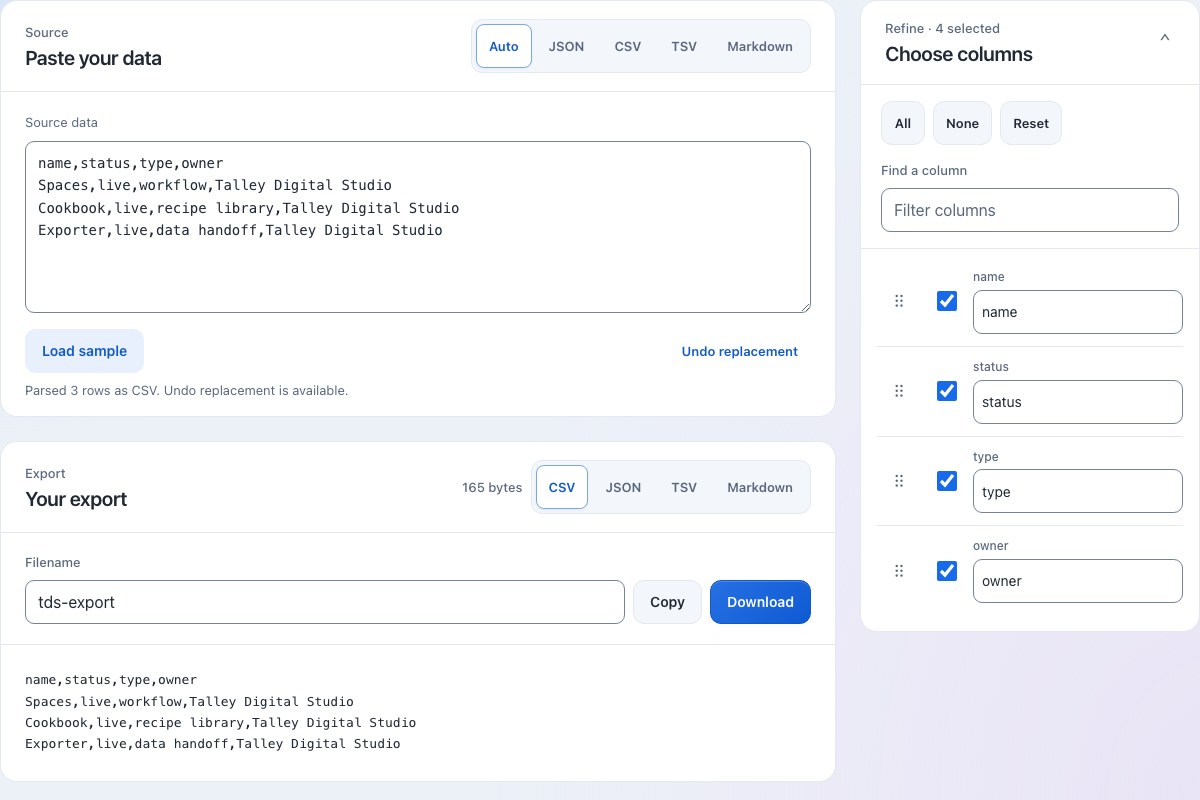Select JSON source format

(x=566, y=46)
